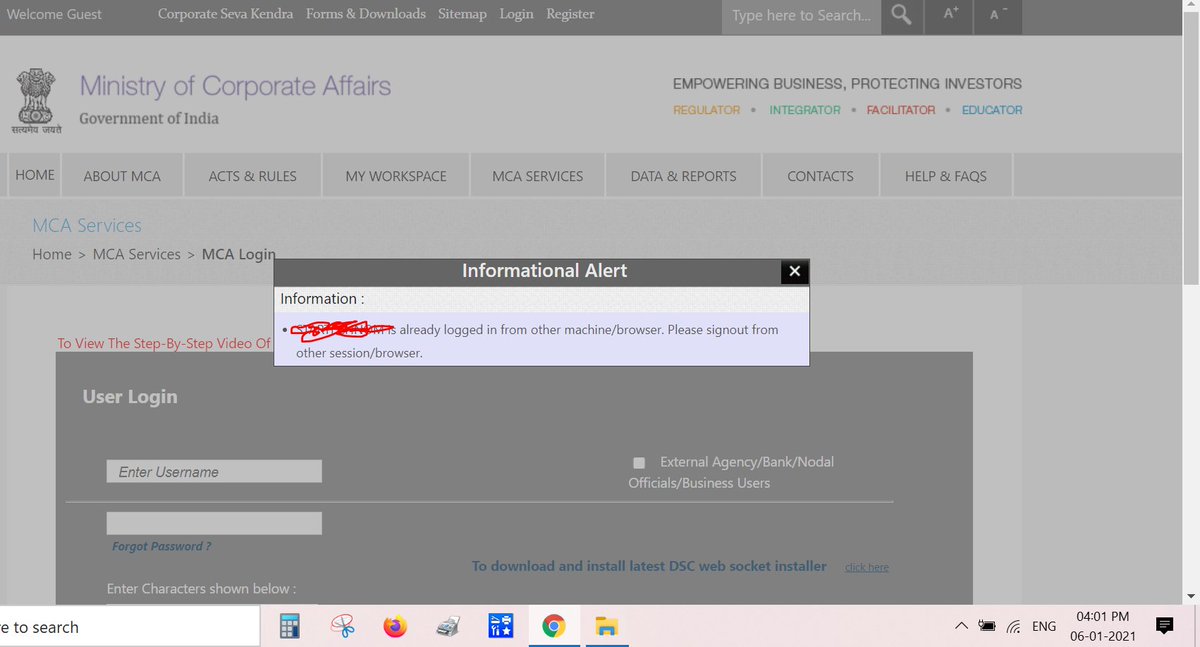Viewport: 1200px width, 647px height.
Task: Open the HELP & FAQS menu
Action: (x=945, y=176)
